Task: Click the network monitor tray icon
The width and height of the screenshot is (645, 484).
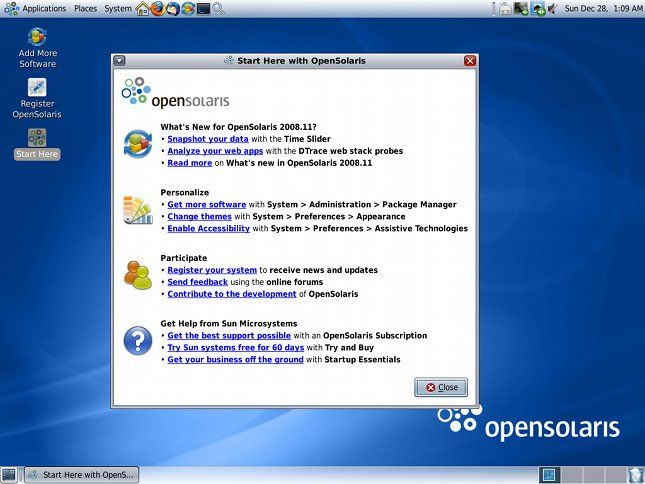Action: point(521,8)
